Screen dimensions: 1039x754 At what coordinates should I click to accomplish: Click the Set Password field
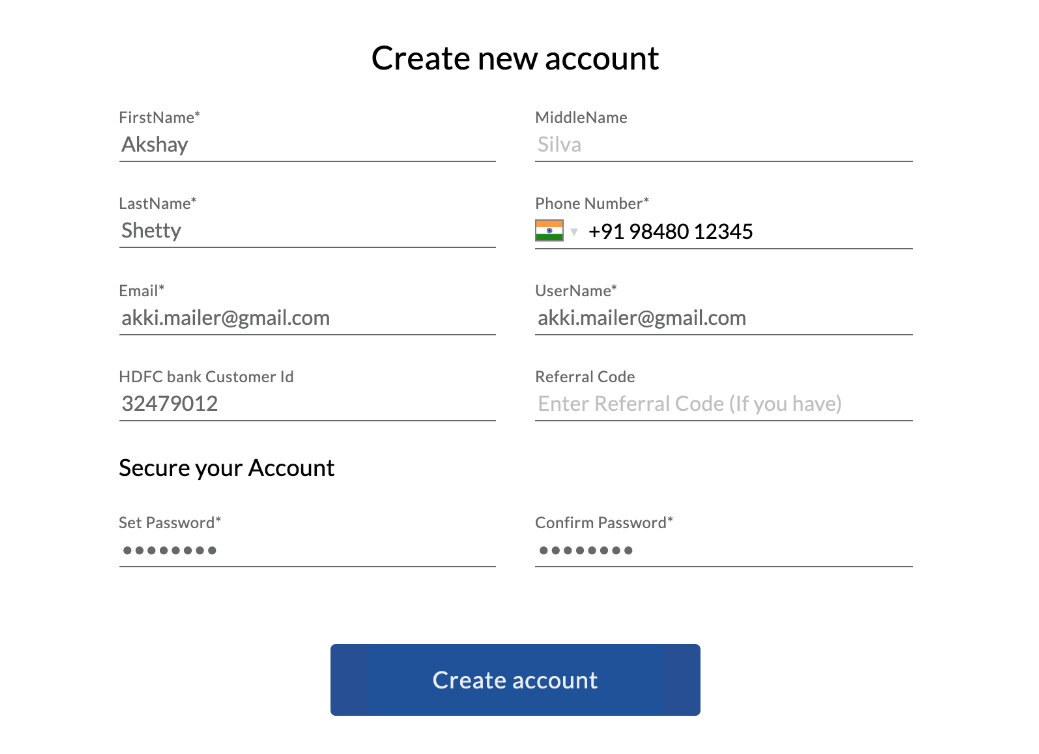point(307,550)
